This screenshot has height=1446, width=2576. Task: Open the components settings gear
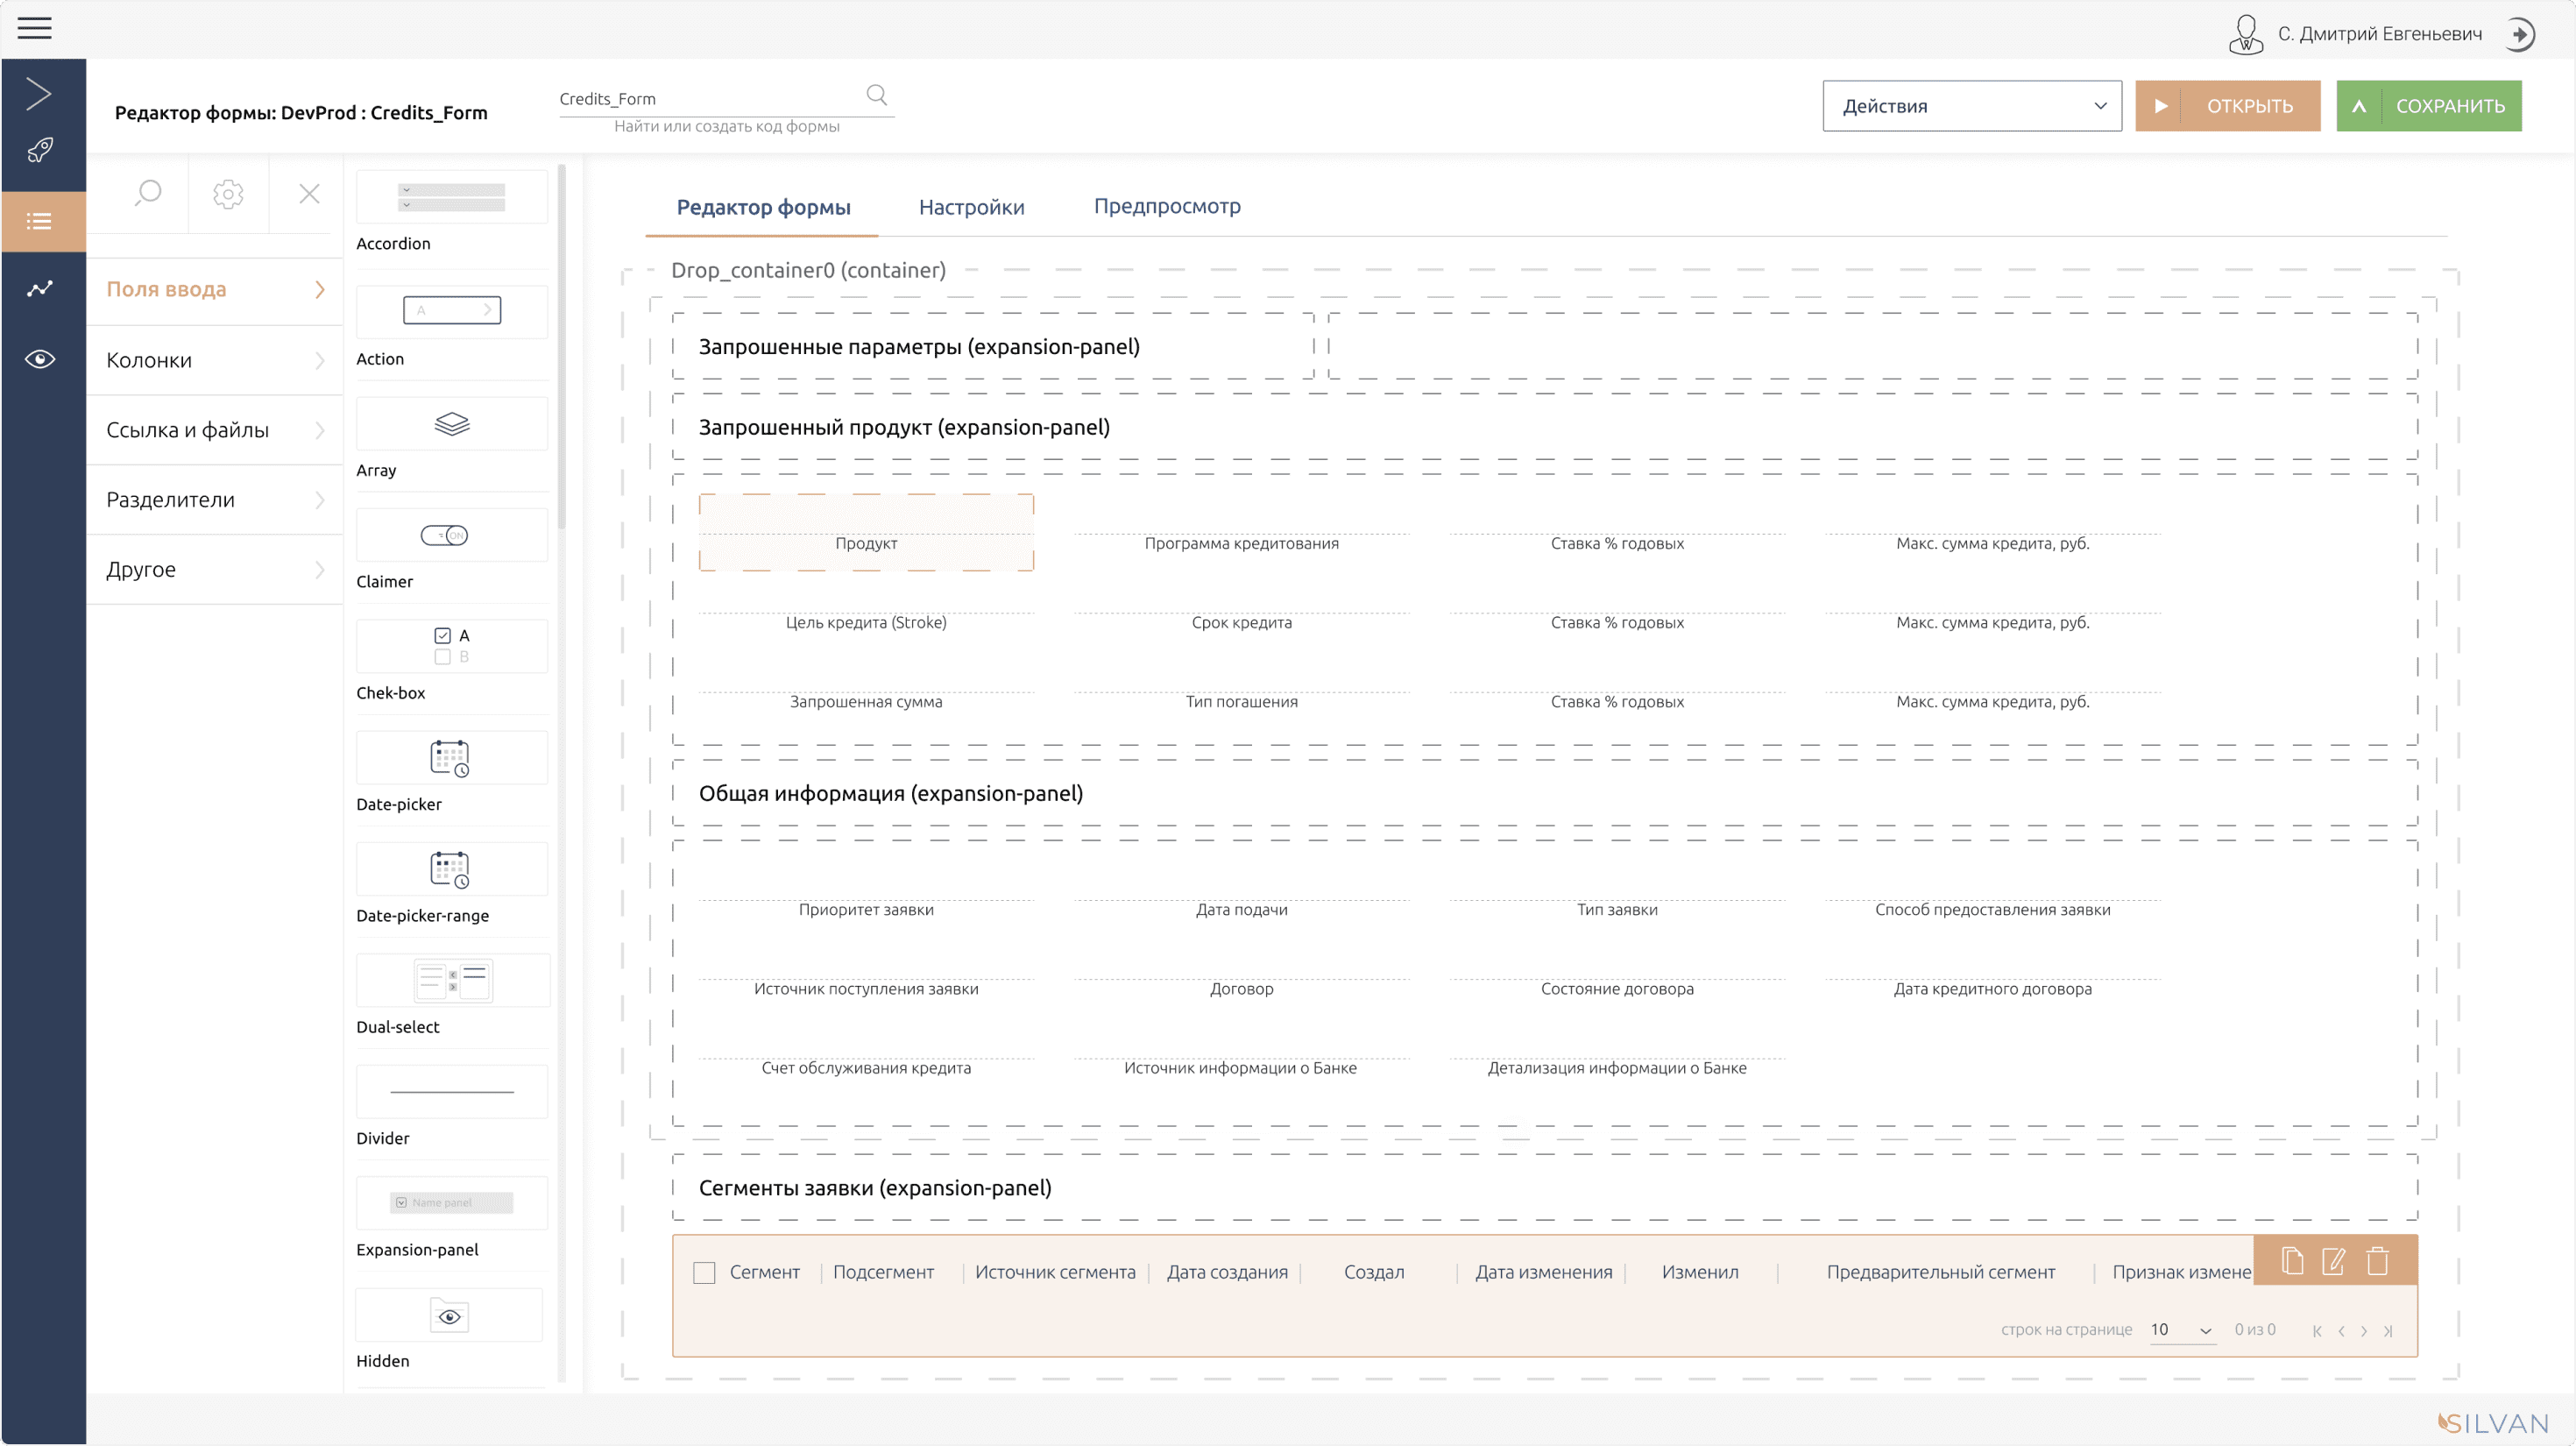click(x=228, y=193)
